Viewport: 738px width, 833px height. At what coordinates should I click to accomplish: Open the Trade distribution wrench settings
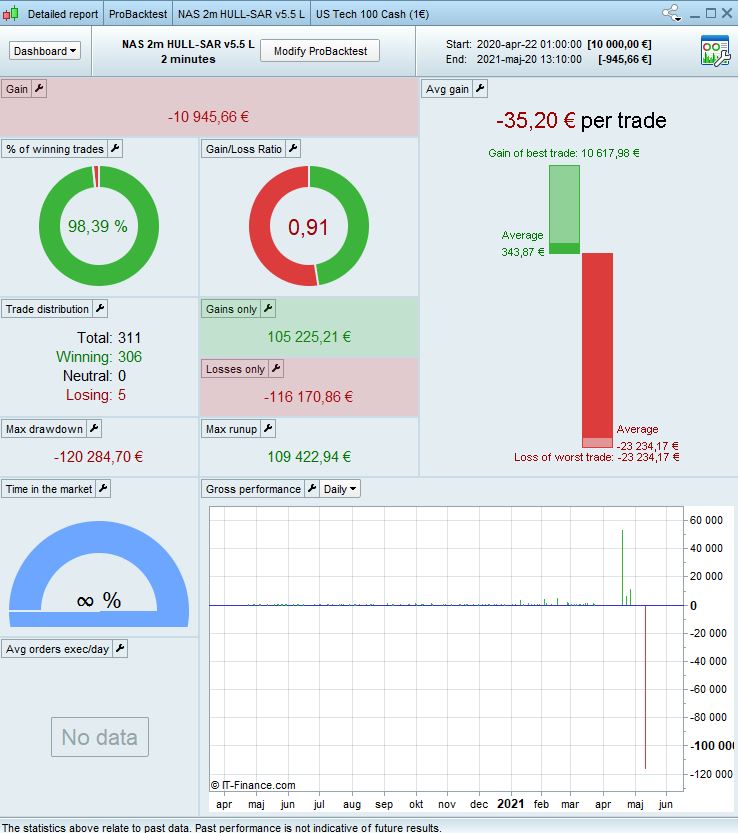coord(100,309)
